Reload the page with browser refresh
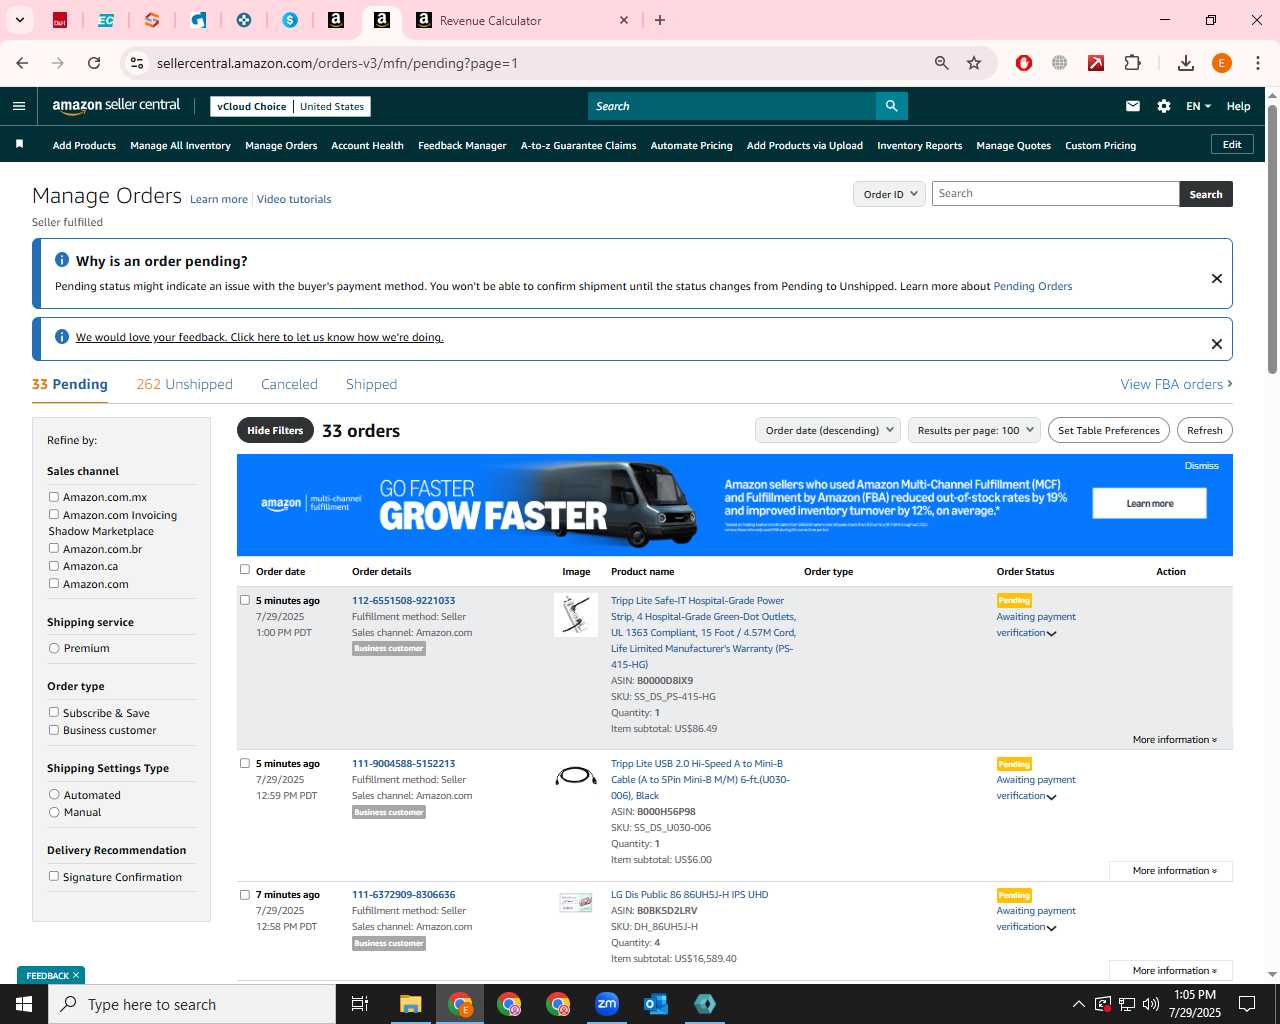The width and height of the screenshot is (1280, 1024). [x=94, y=63]
